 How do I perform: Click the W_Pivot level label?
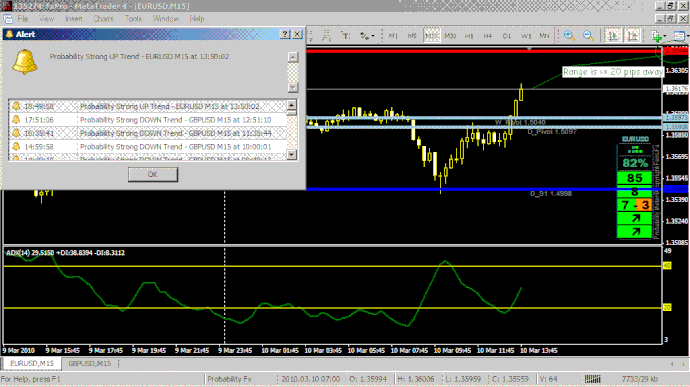(x=520, y=122)
